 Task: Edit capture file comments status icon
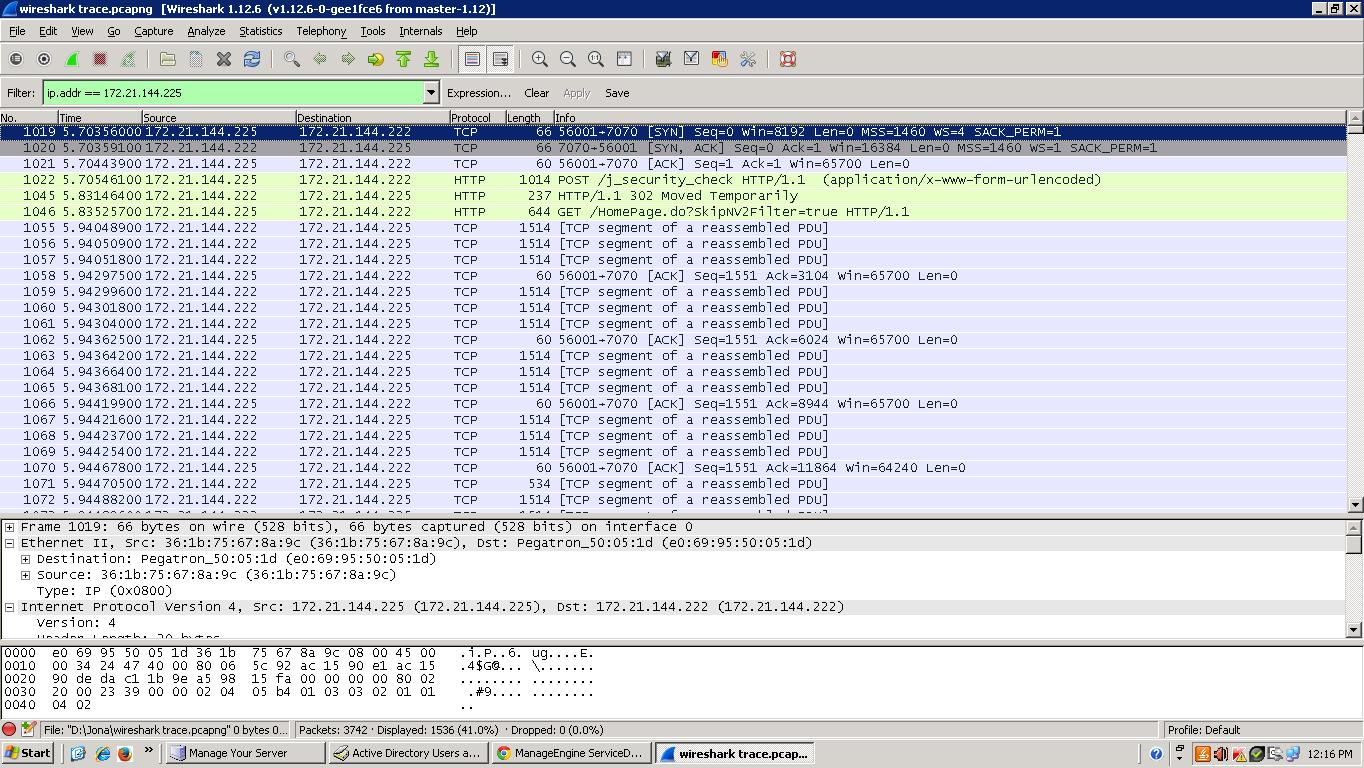pos(28,730)
